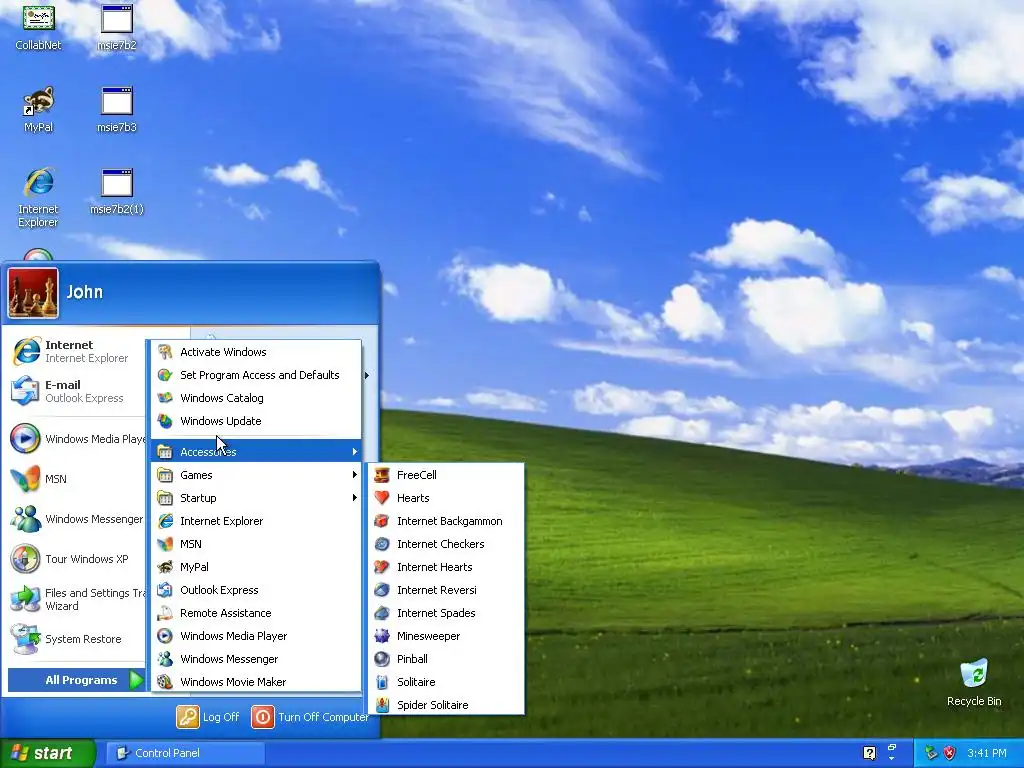The height and width of the screenshot is (768, 1024).
Task: Select msie7b2(1) desktop file
Action: [117, 192]
